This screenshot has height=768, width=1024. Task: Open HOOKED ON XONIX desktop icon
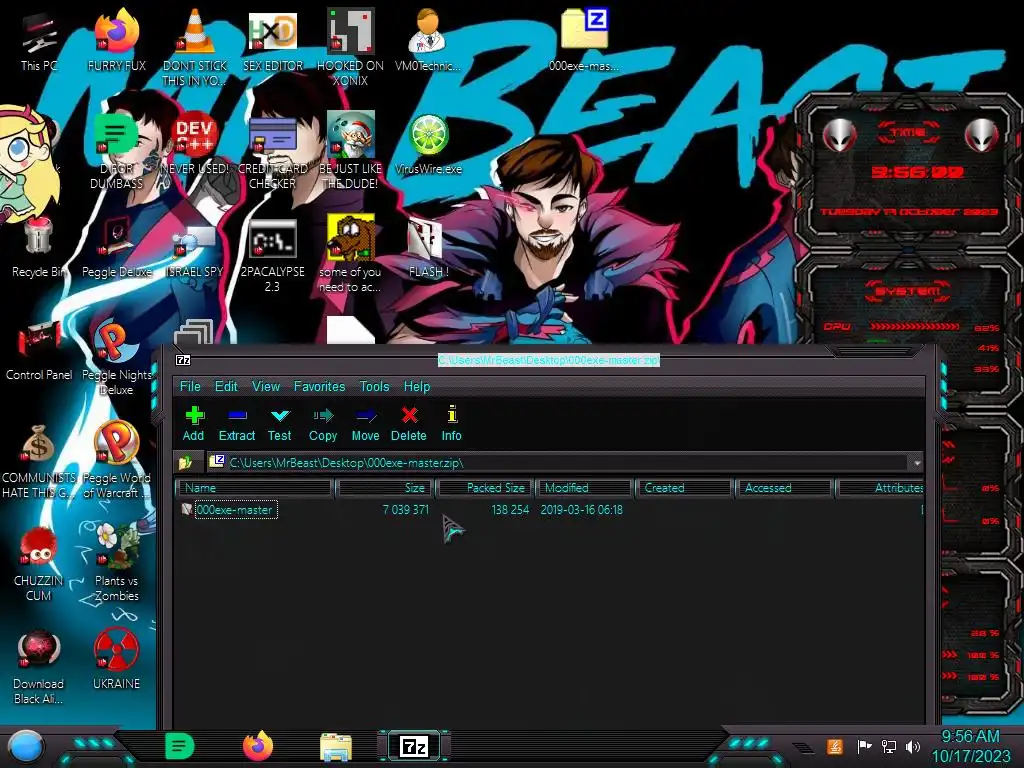pyautogui.click(x=351, y=47)
